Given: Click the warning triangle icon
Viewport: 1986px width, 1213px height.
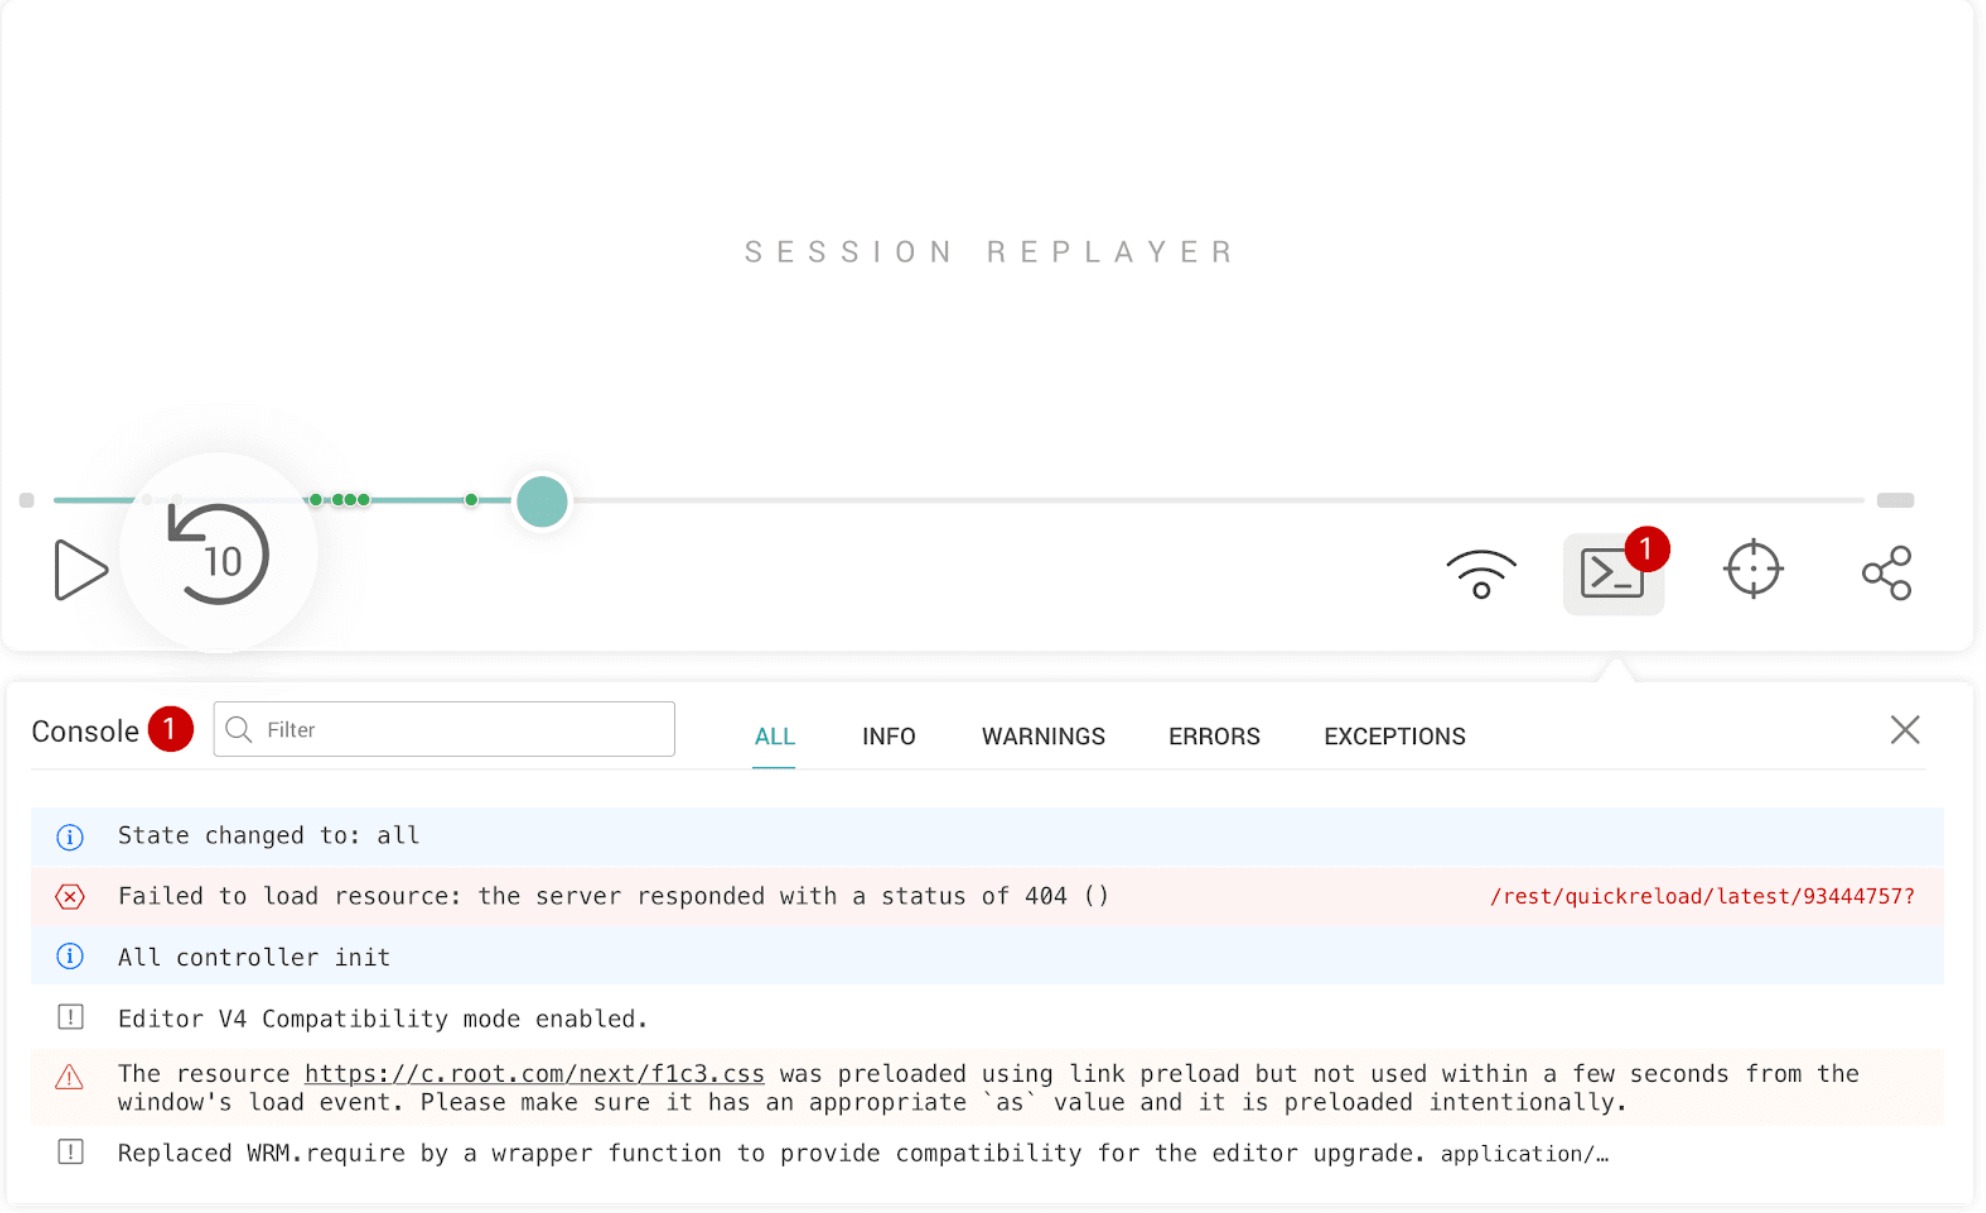Looking at the screenshot, I should [70, 1078].
